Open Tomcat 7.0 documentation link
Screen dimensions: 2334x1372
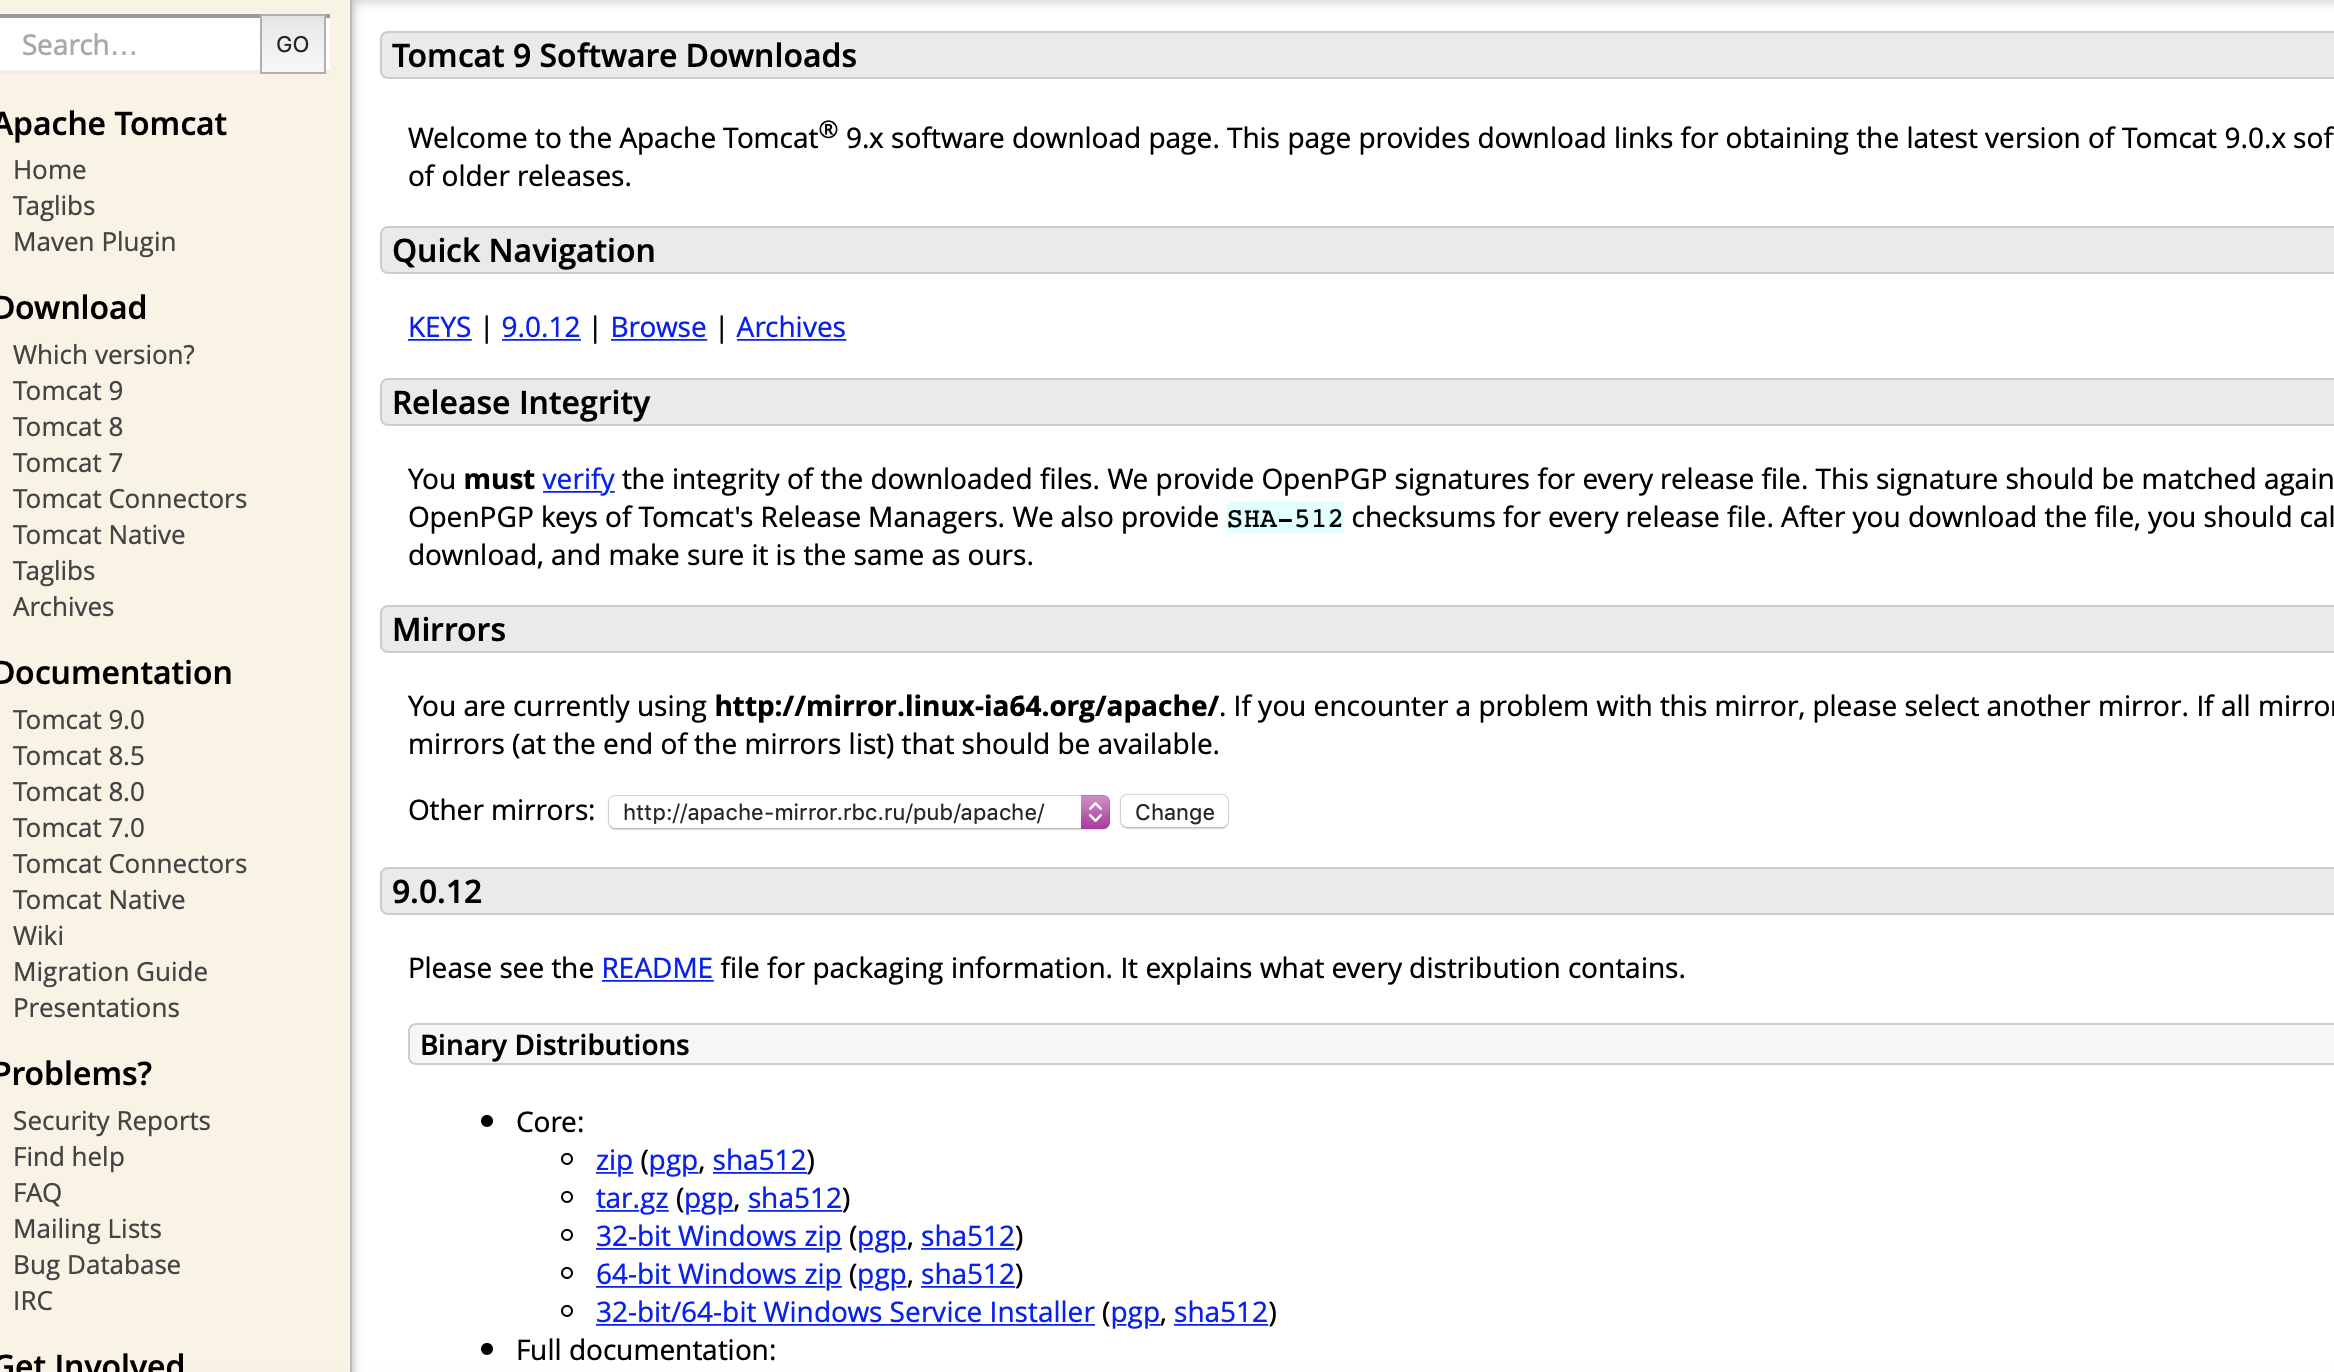(79, 828)
